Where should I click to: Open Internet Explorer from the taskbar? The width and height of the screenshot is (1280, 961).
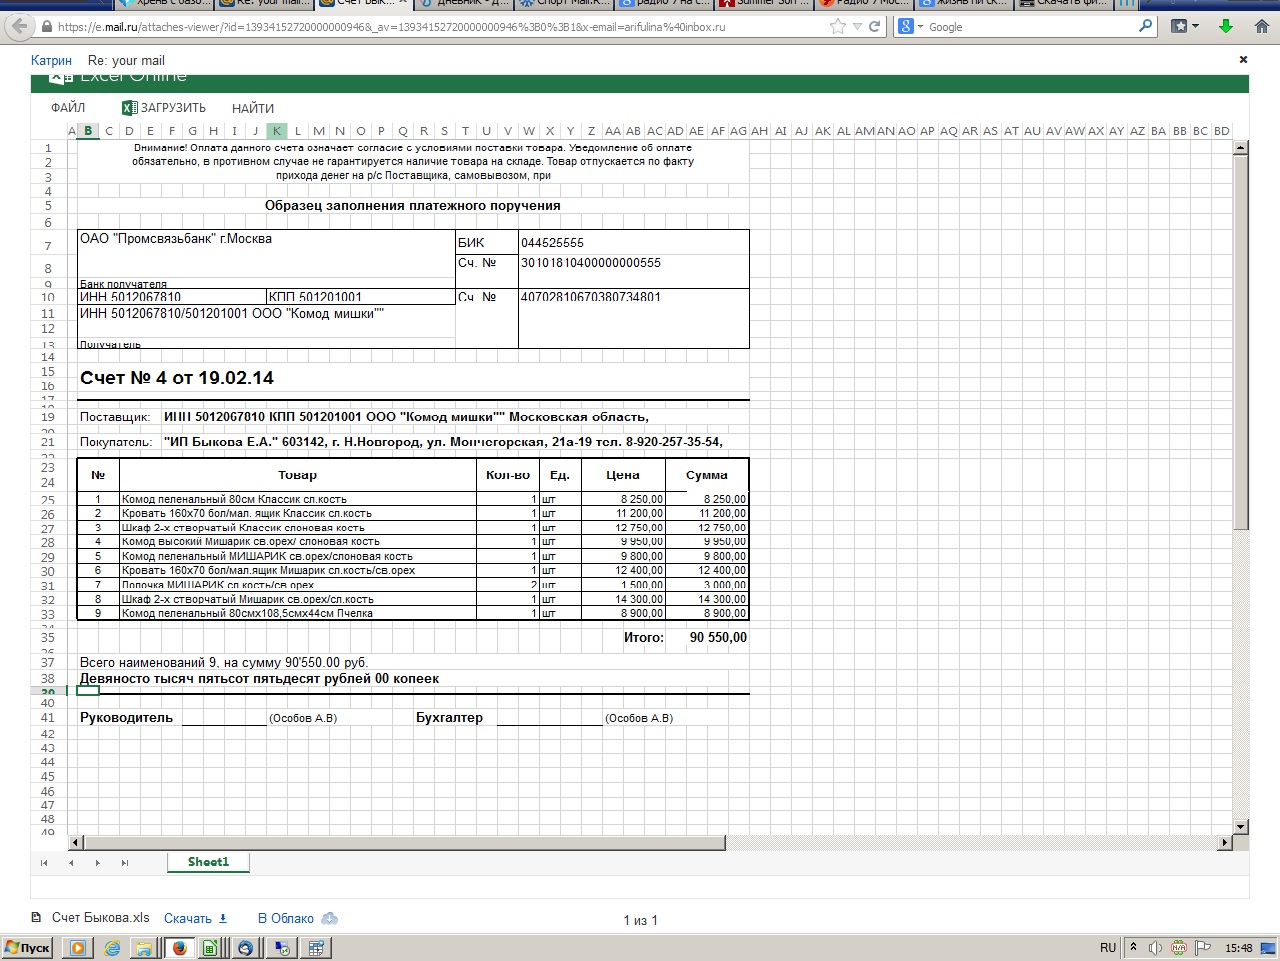pyautogui.click(x=113, y=948)
